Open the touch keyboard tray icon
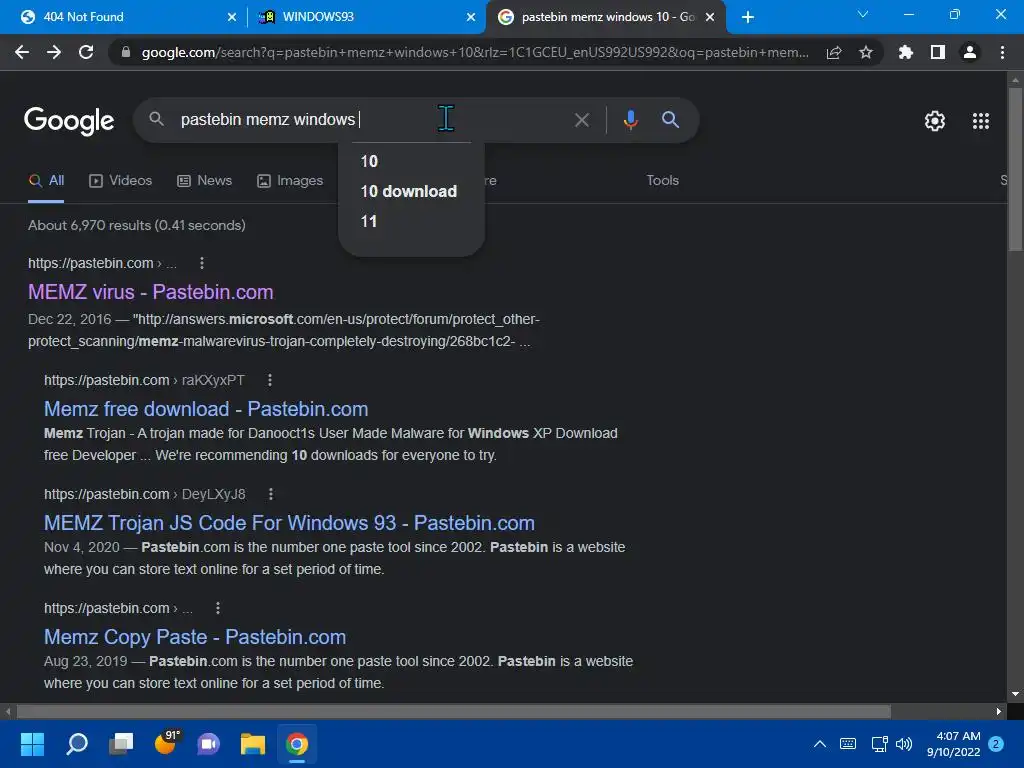The width and height of the screenshot is (1024, 768). pyautogui.click(x=848, y=744)
